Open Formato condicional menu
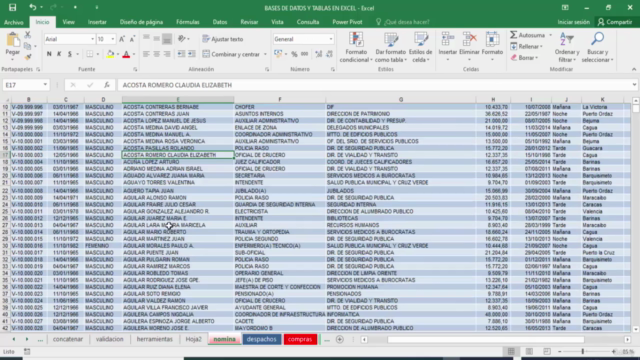This screenshot has width=640, height=360. click(x=356, y=47)
